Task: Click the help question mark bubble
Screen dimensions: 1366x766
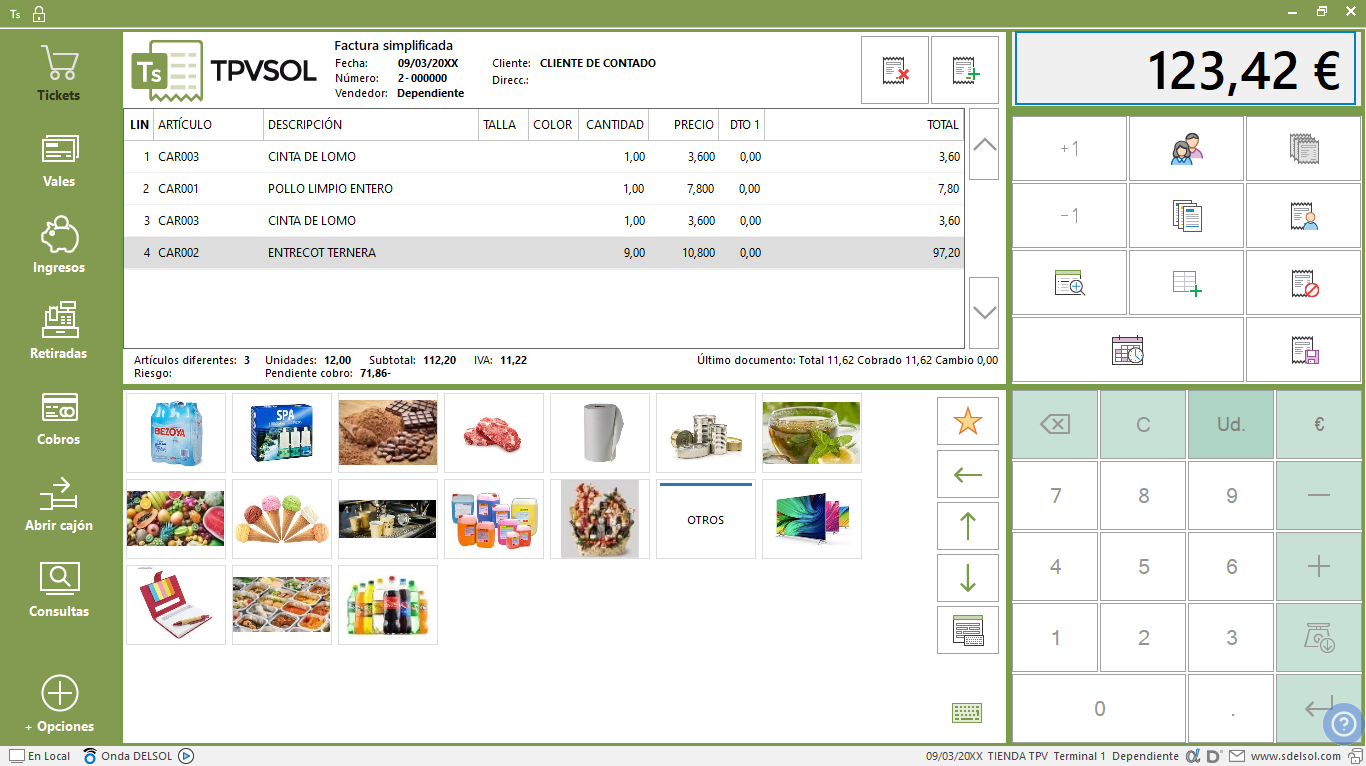Action: (1343, 722)
